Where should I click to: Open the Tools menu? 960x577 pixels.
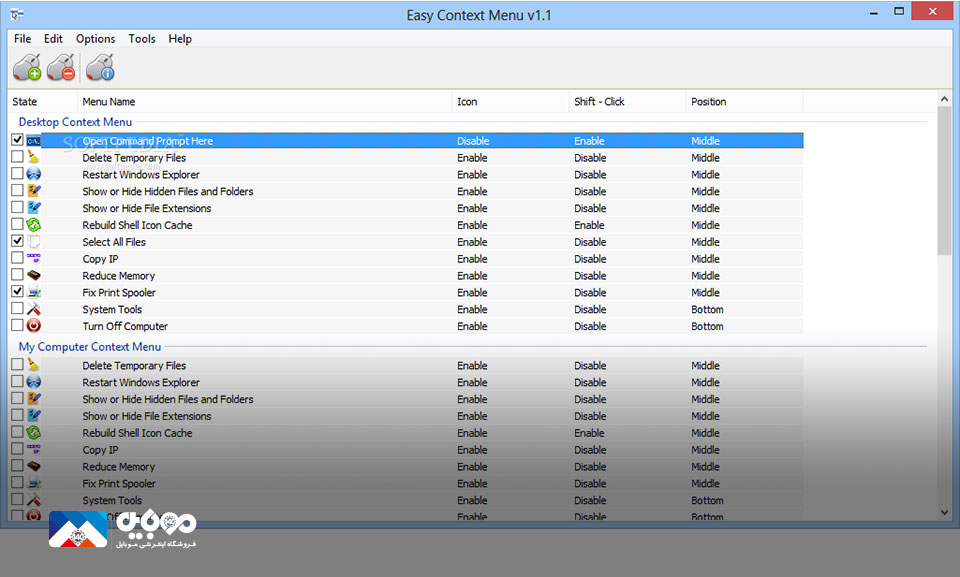pyautogui.click(x=141, y=39)
